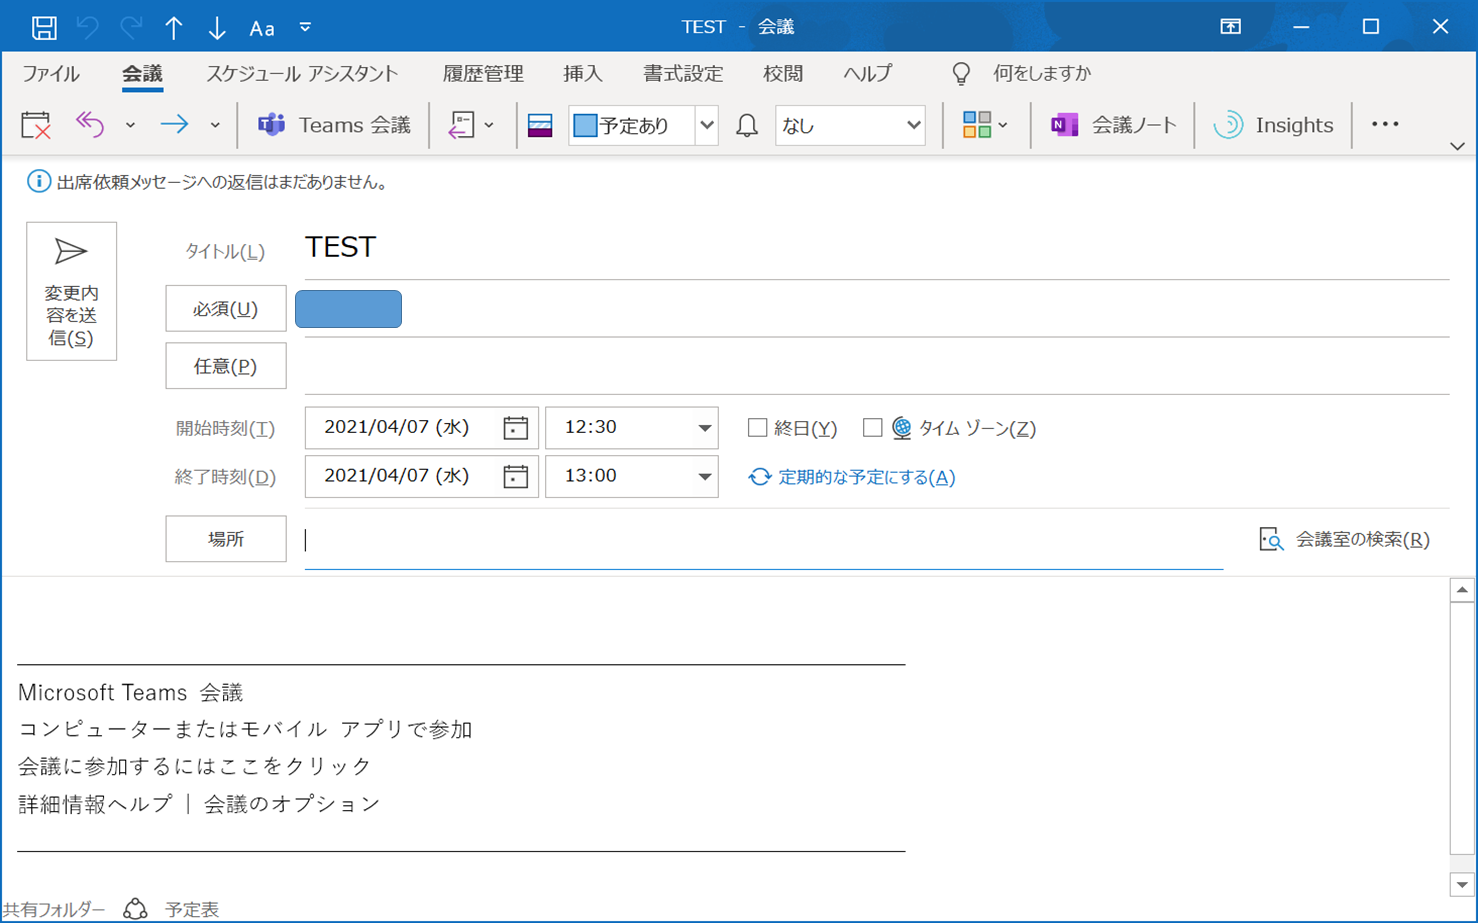1478x923 pixels.
Task: Open the Customize Quick Access Toolbar dropdown
Action: [305, 27]
